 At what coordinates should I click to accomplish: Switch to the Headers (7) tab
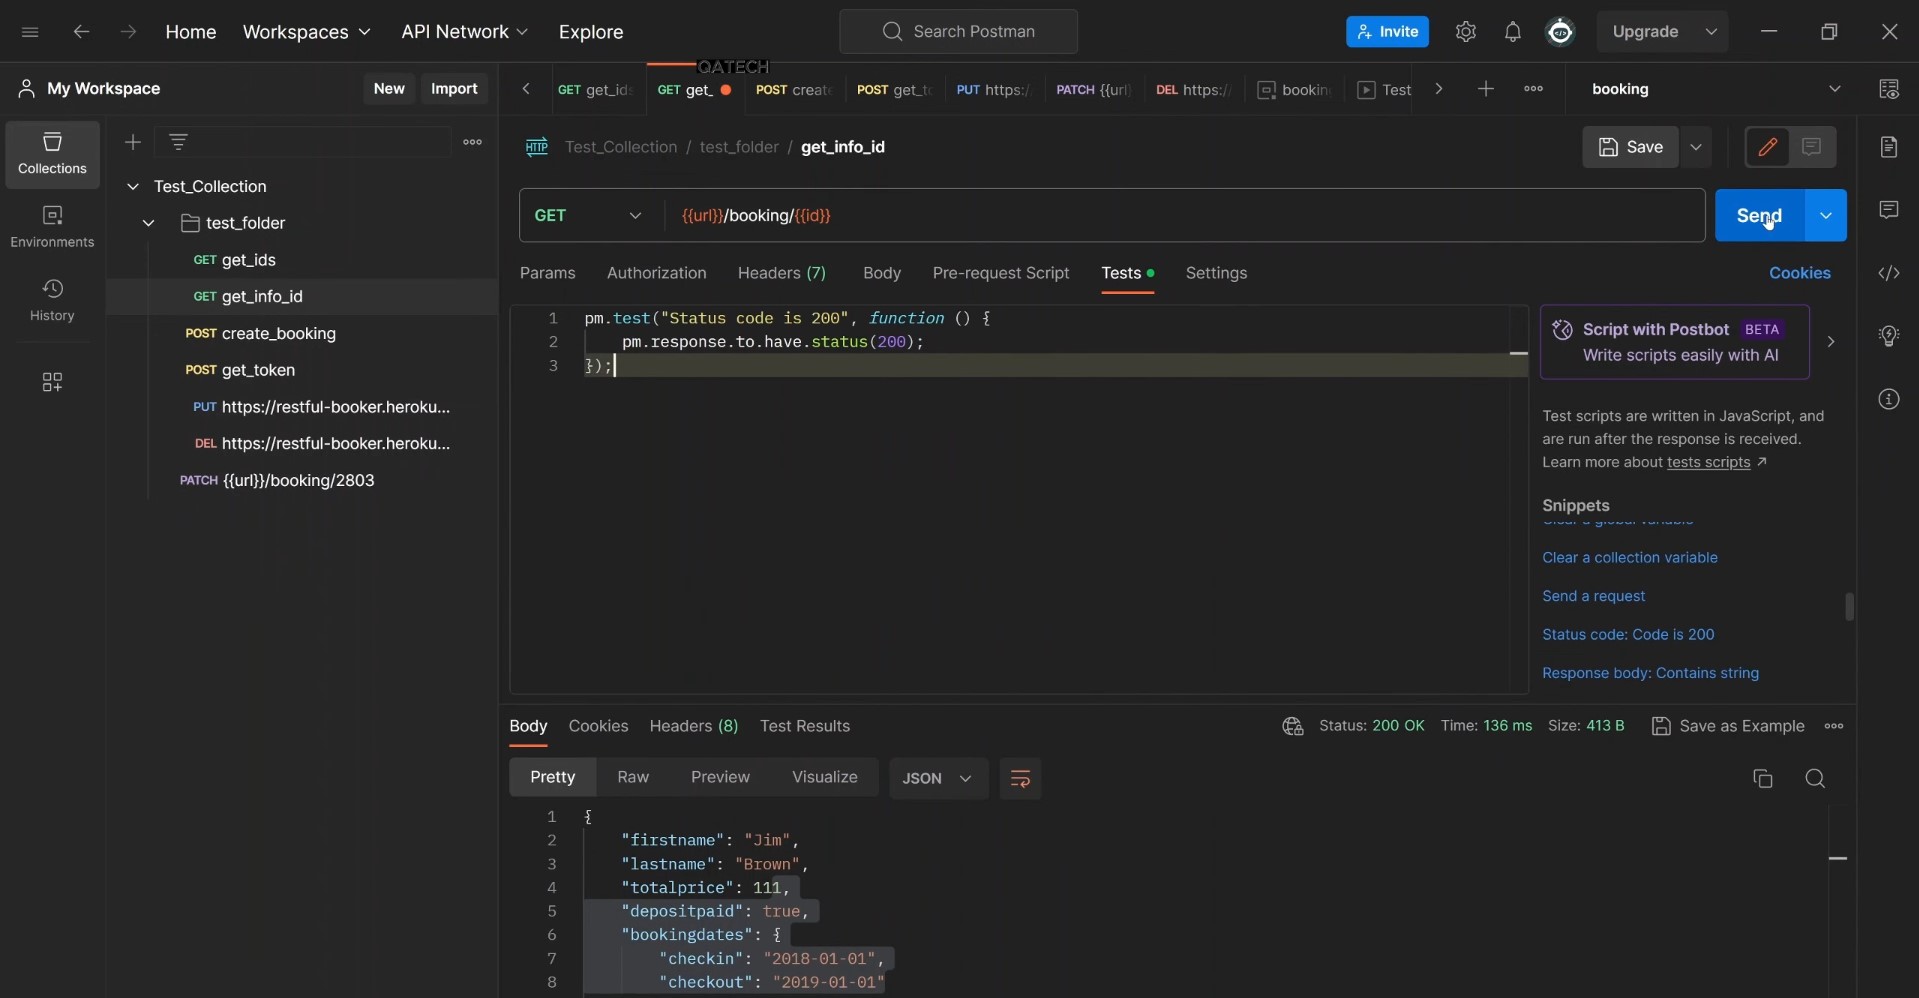click(781, 273)
